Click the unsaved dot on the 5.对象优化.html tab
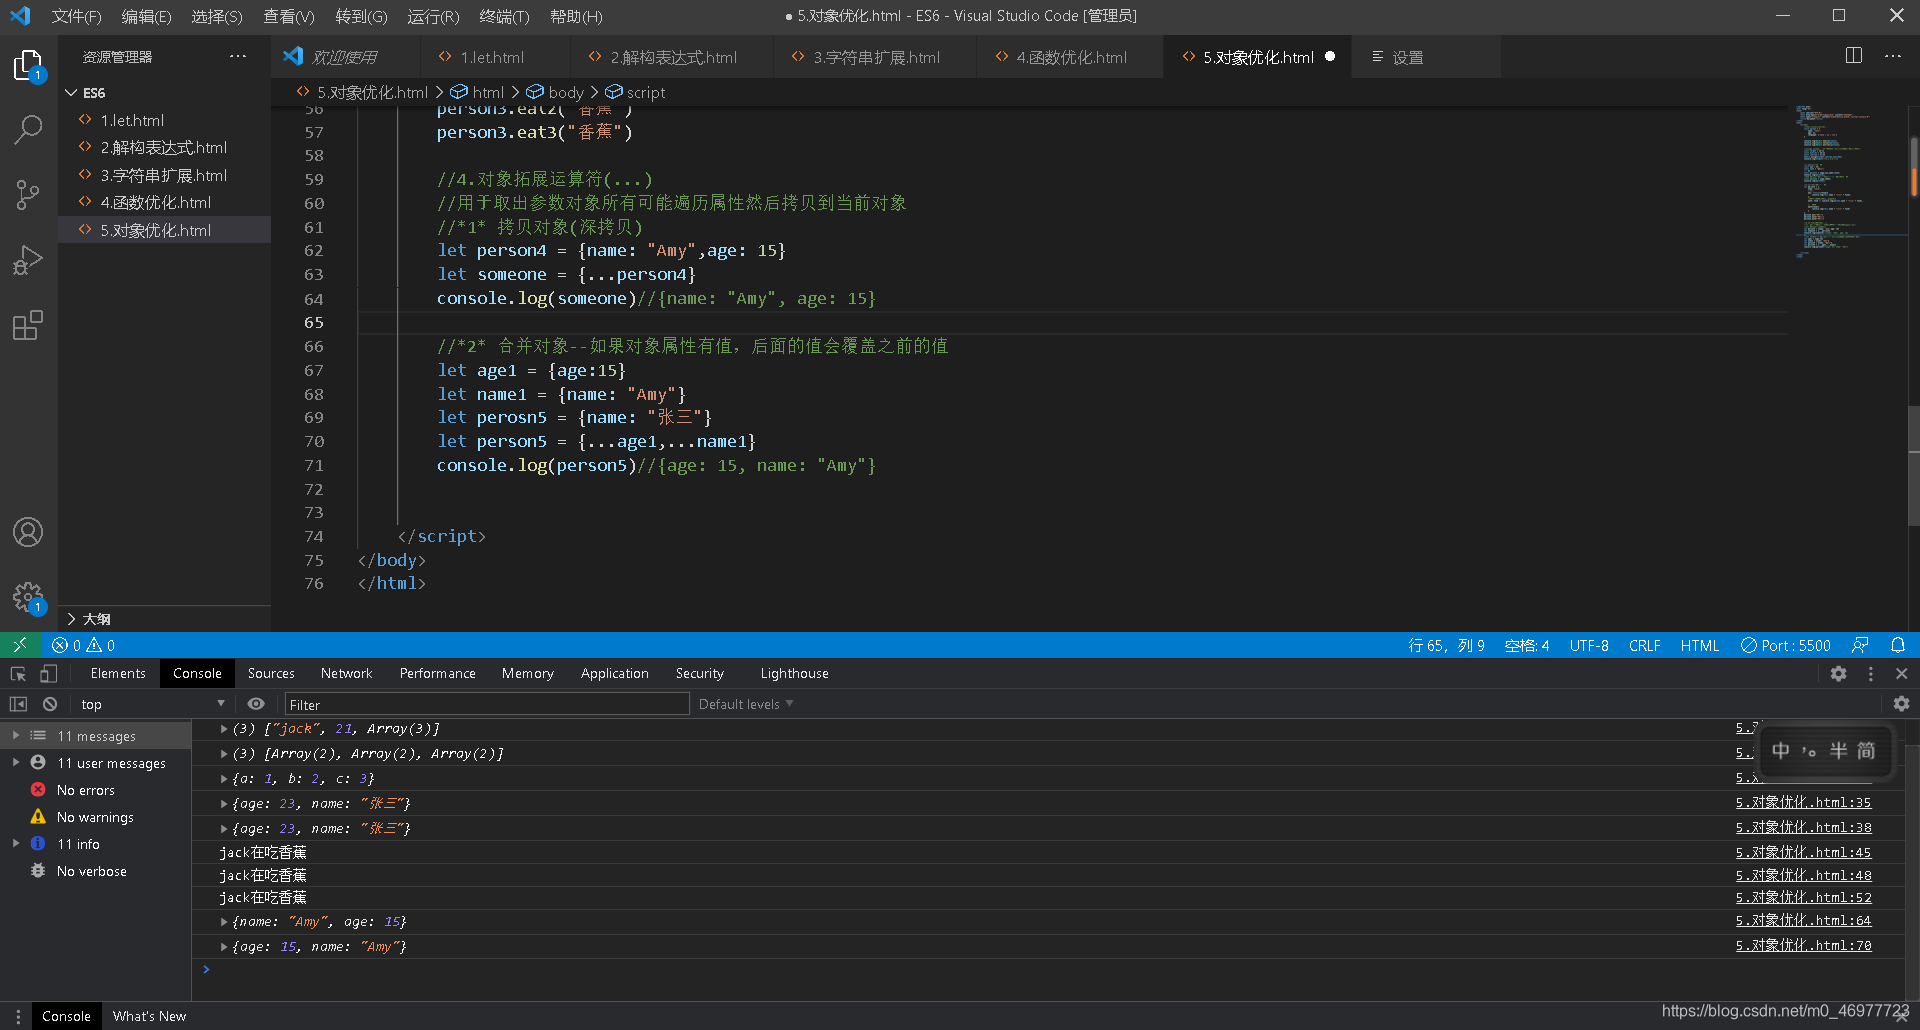The width and height of the screenshot is (1920, 1030). [1330, 57]
